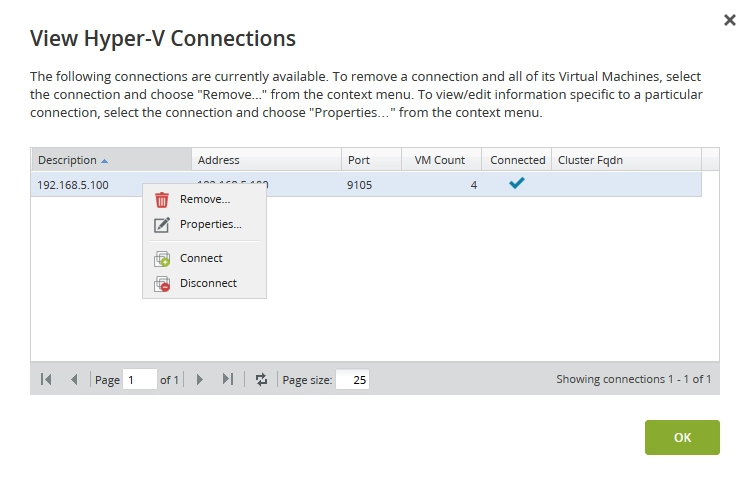Choose Properties... from the context menu
Screen dimensions: 750x480
[x=205, y=224]
